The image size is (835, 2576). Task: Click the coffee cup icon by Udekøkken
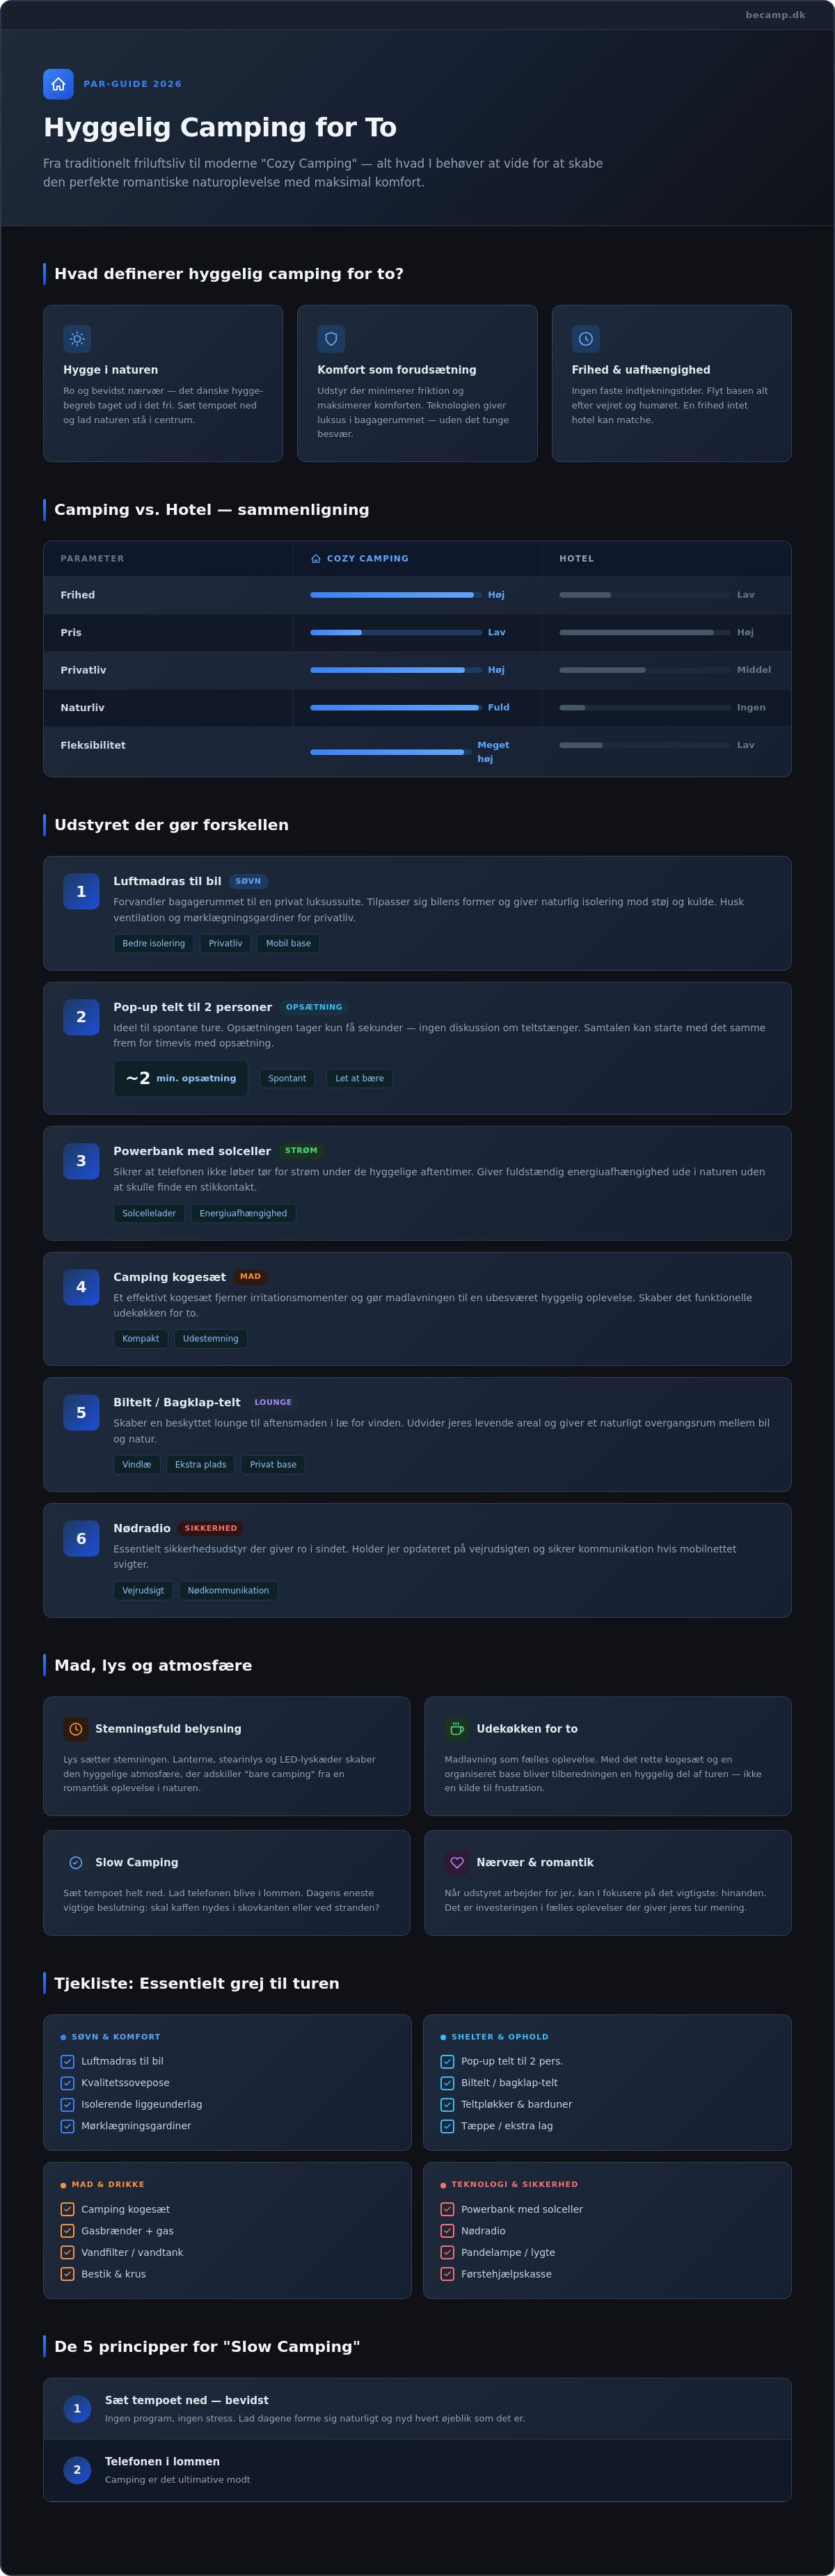point(457,1729)
